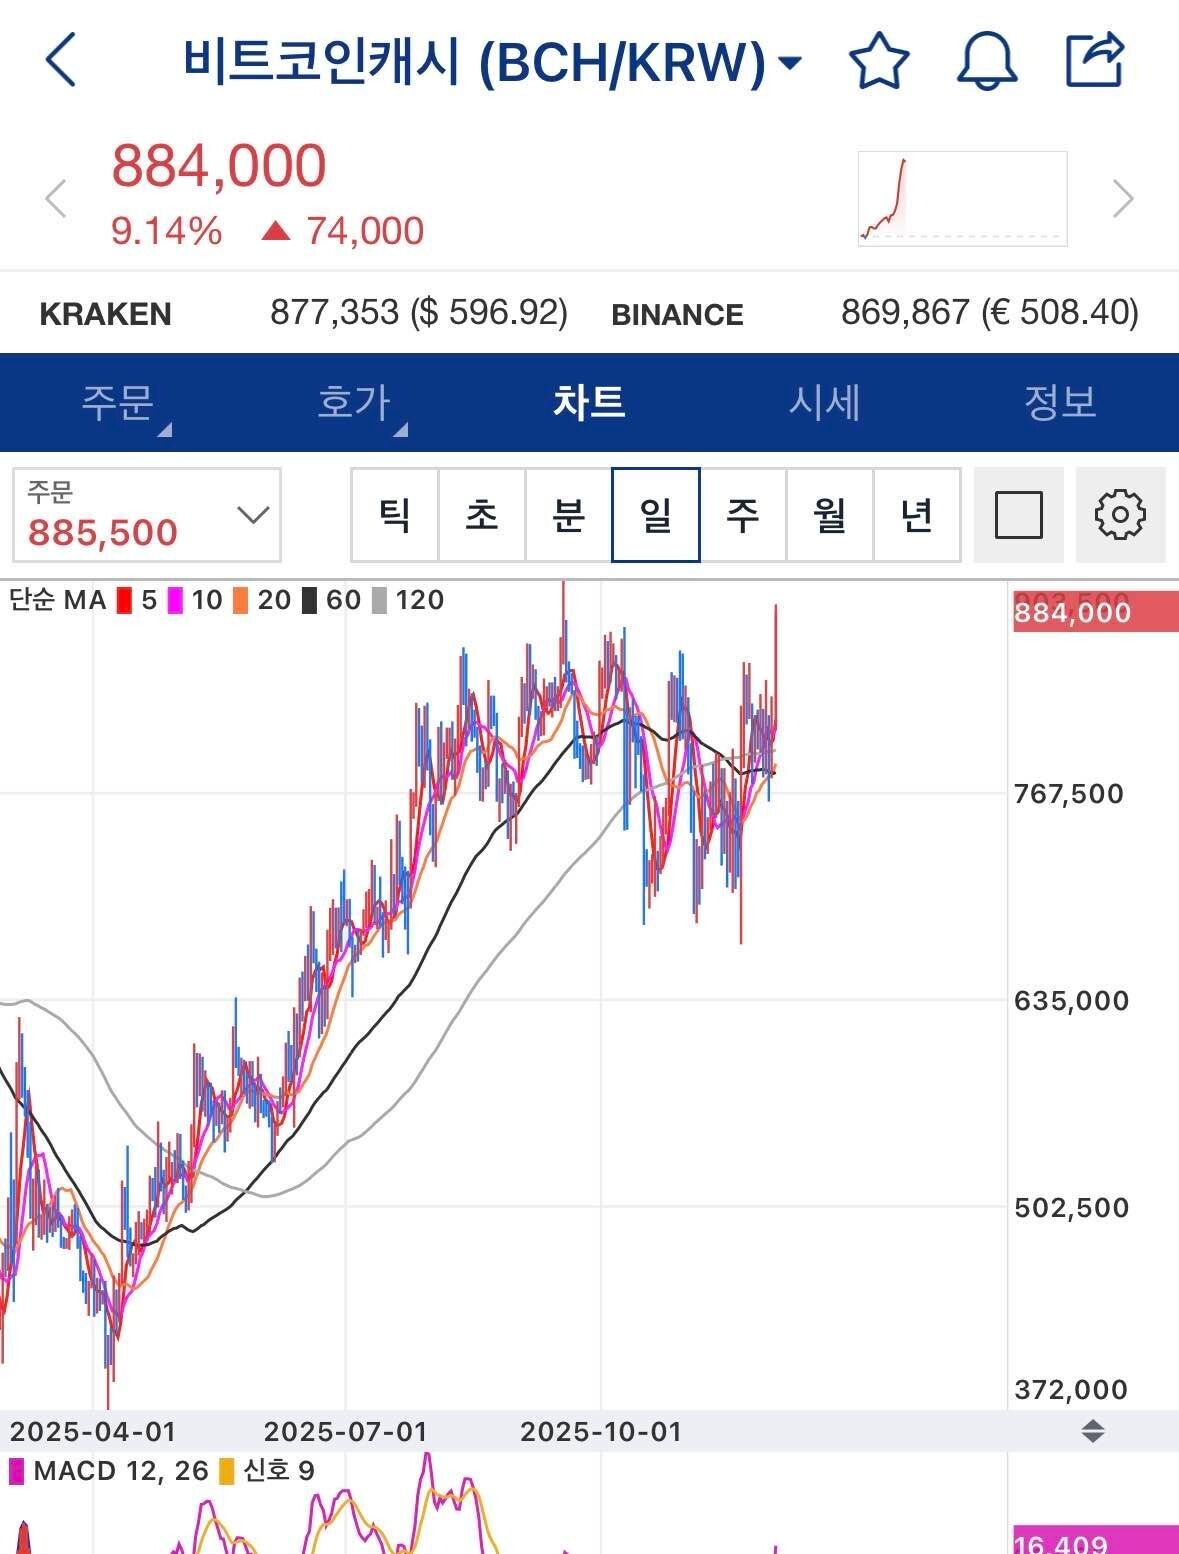
Task: Switch chart interval to 주 (weekly)
Action: click(x=742, y=515)
